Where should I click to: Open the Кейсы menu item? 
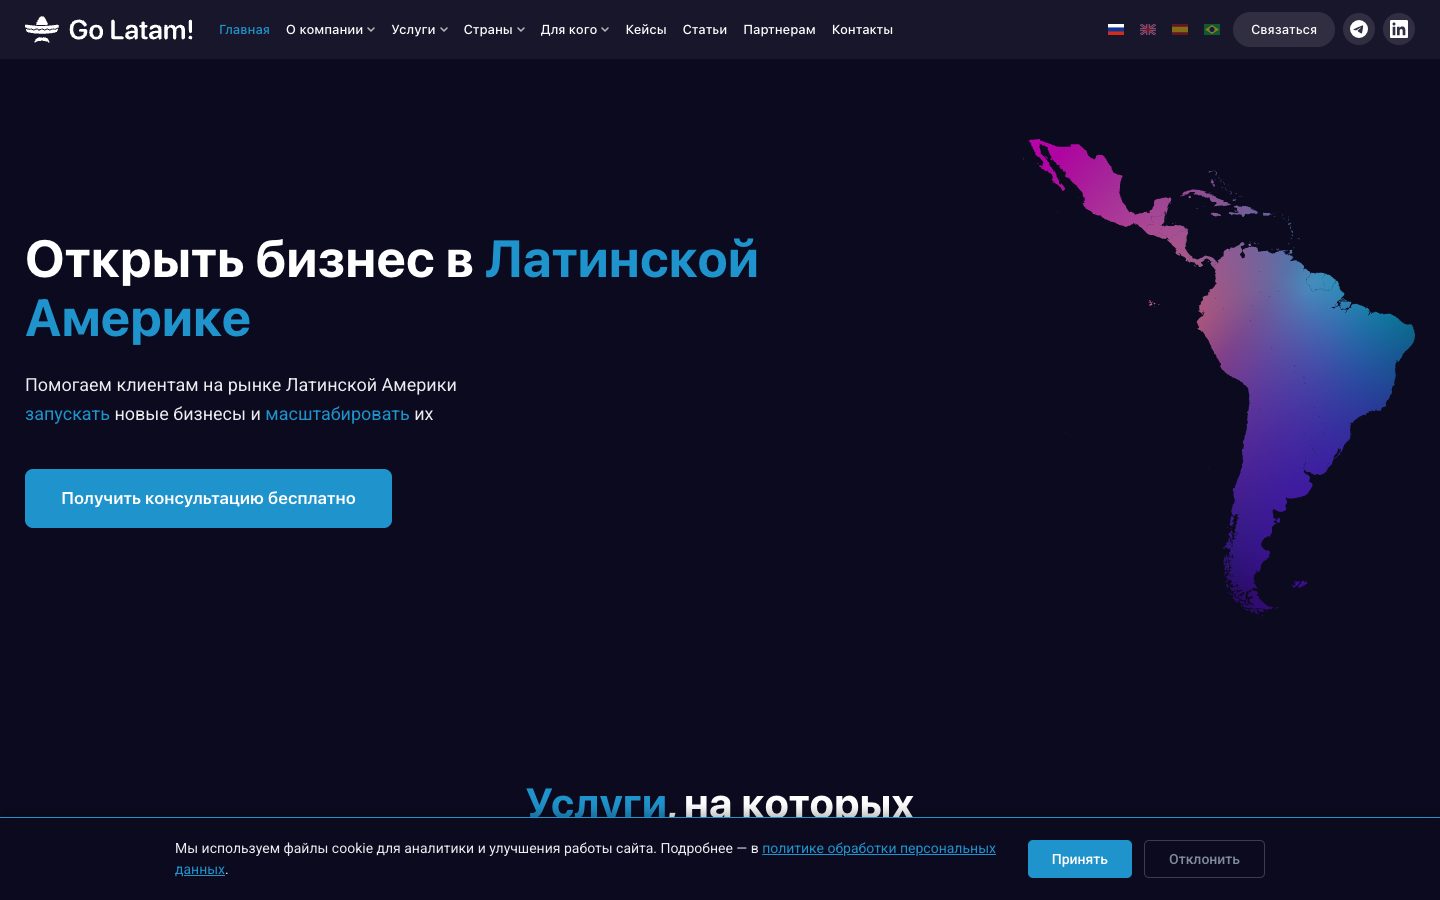pos(646,30)
